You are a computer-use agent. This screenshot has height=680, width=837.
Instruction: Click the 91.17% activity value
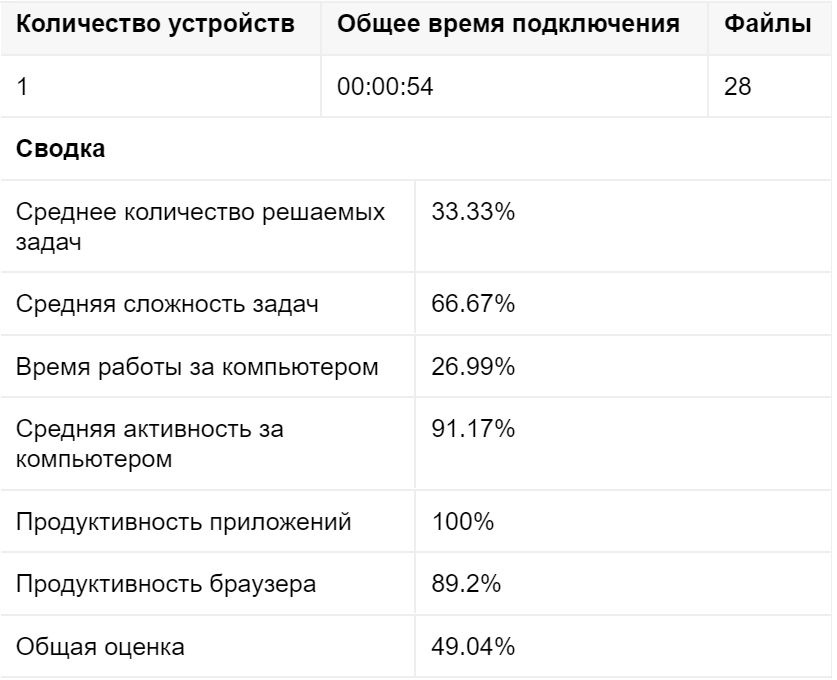[473, 428]
